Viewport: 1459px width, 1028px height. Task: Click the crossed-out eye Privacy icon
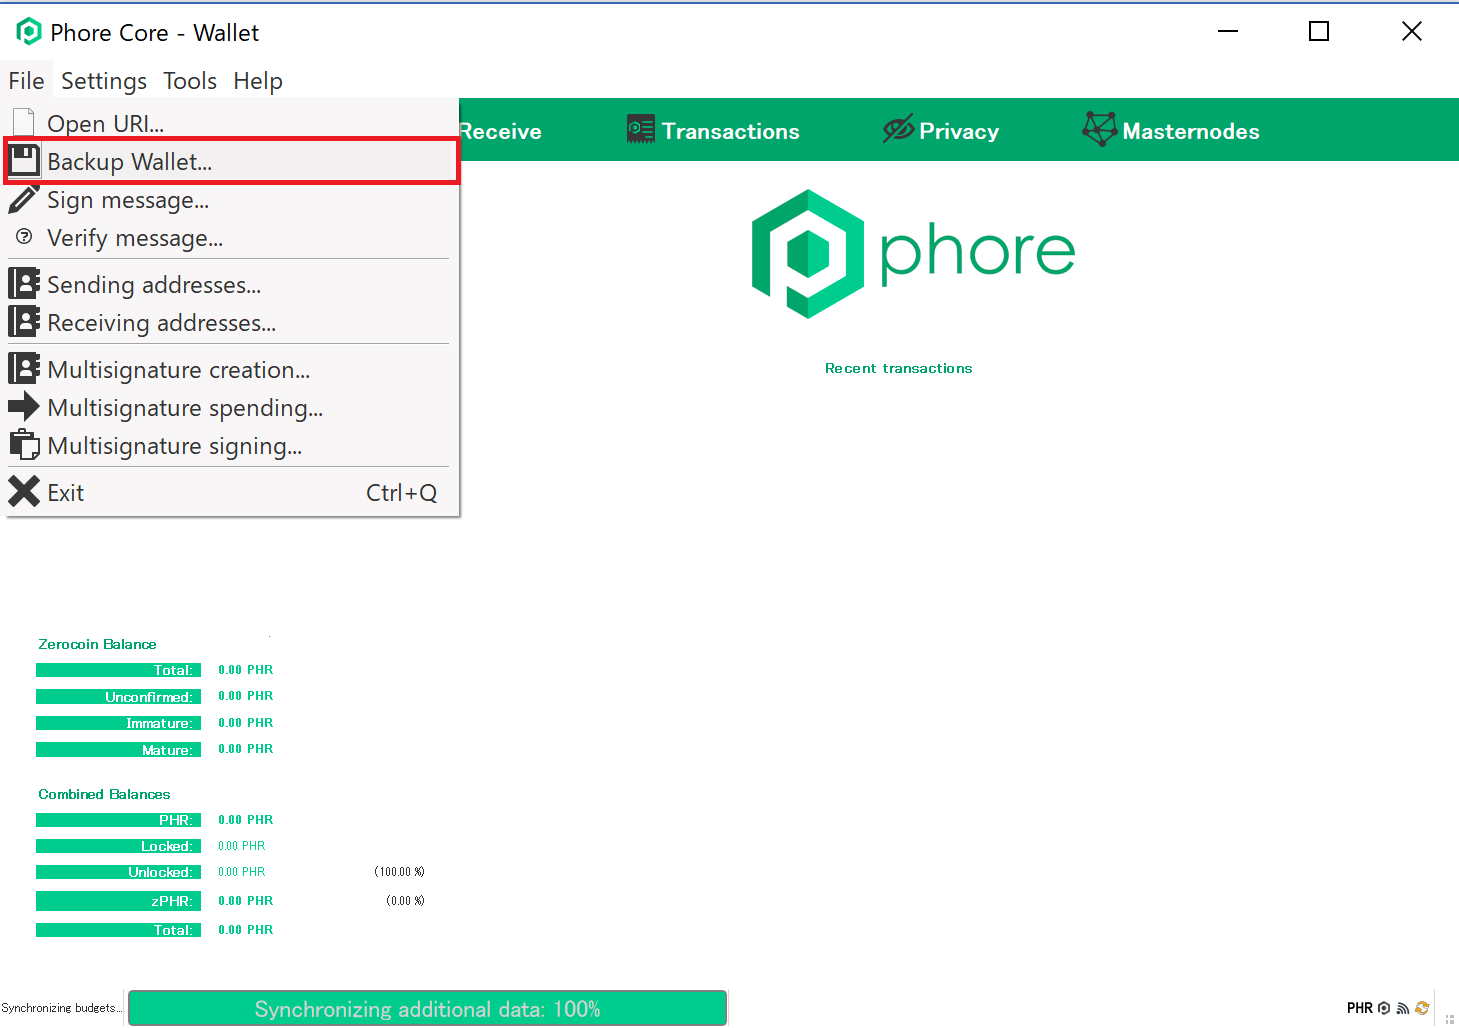tap(898, 129)
